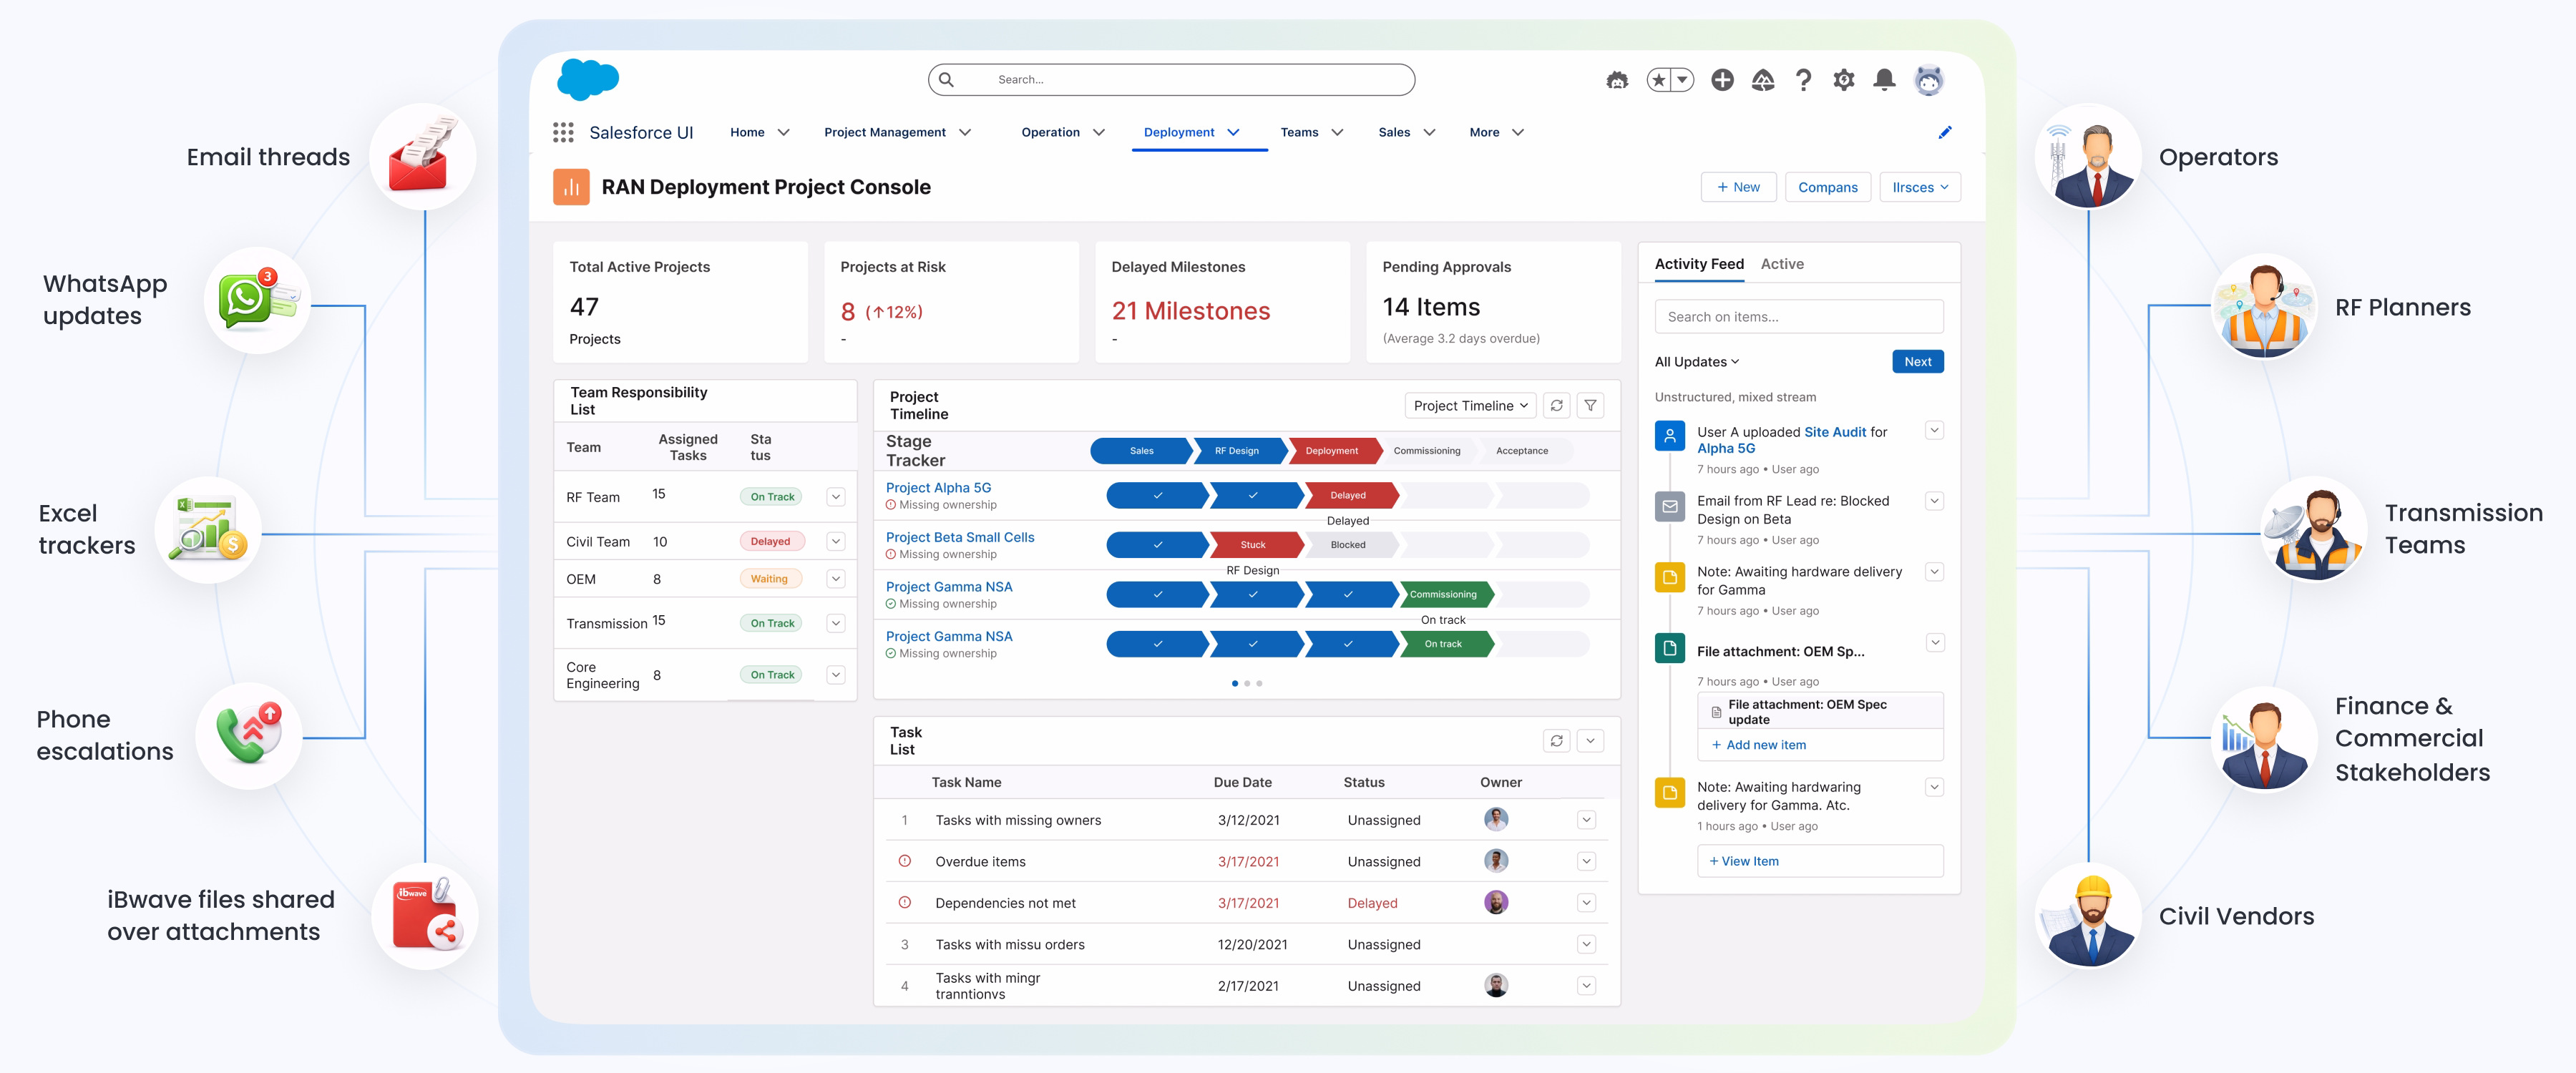Screen dimensions: 2576x1073
Task: Click the note icon for hardwaring delivery note
Action: coord(1670,792)
